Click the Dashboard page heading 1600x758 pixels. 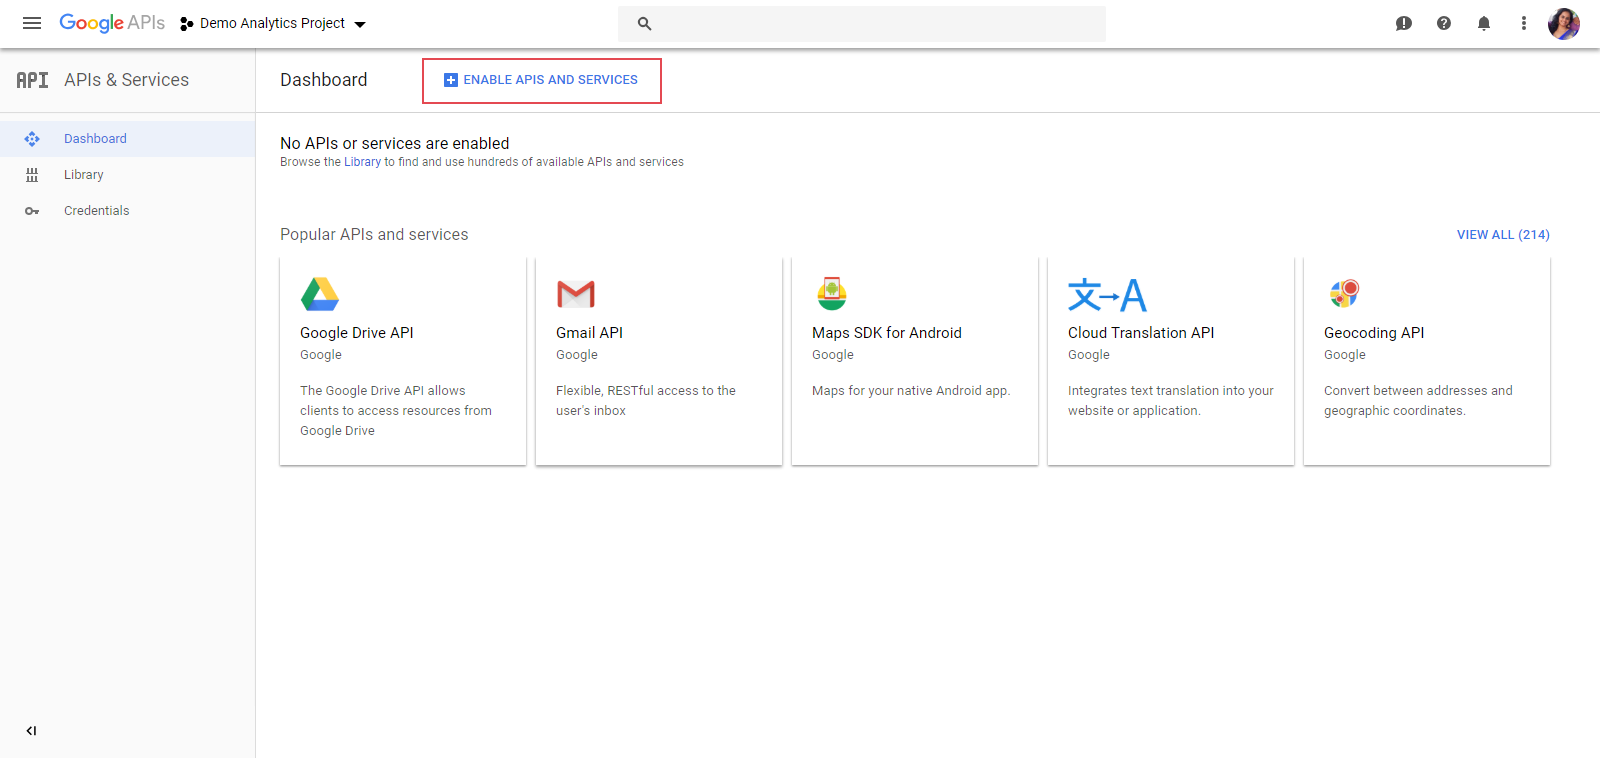point(324,80)
